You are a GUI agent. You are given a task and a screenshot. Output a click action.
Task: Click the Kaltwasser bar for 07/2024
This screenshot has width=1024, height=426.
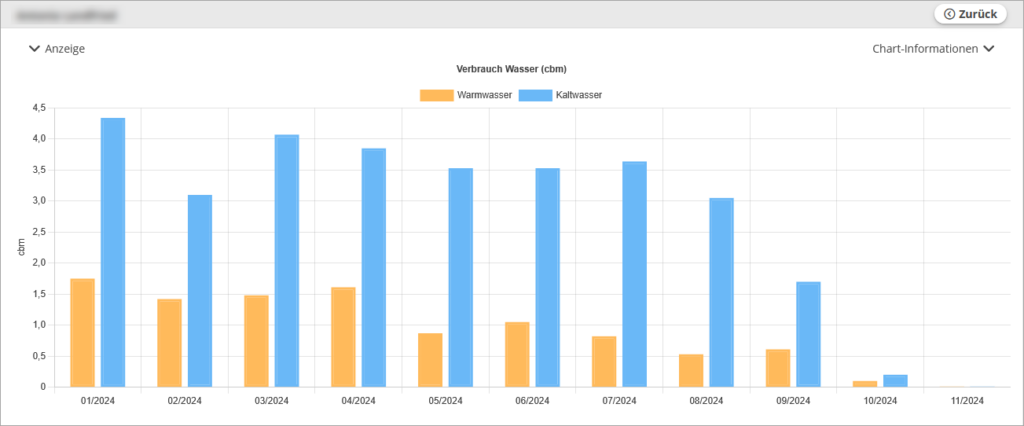635,274
